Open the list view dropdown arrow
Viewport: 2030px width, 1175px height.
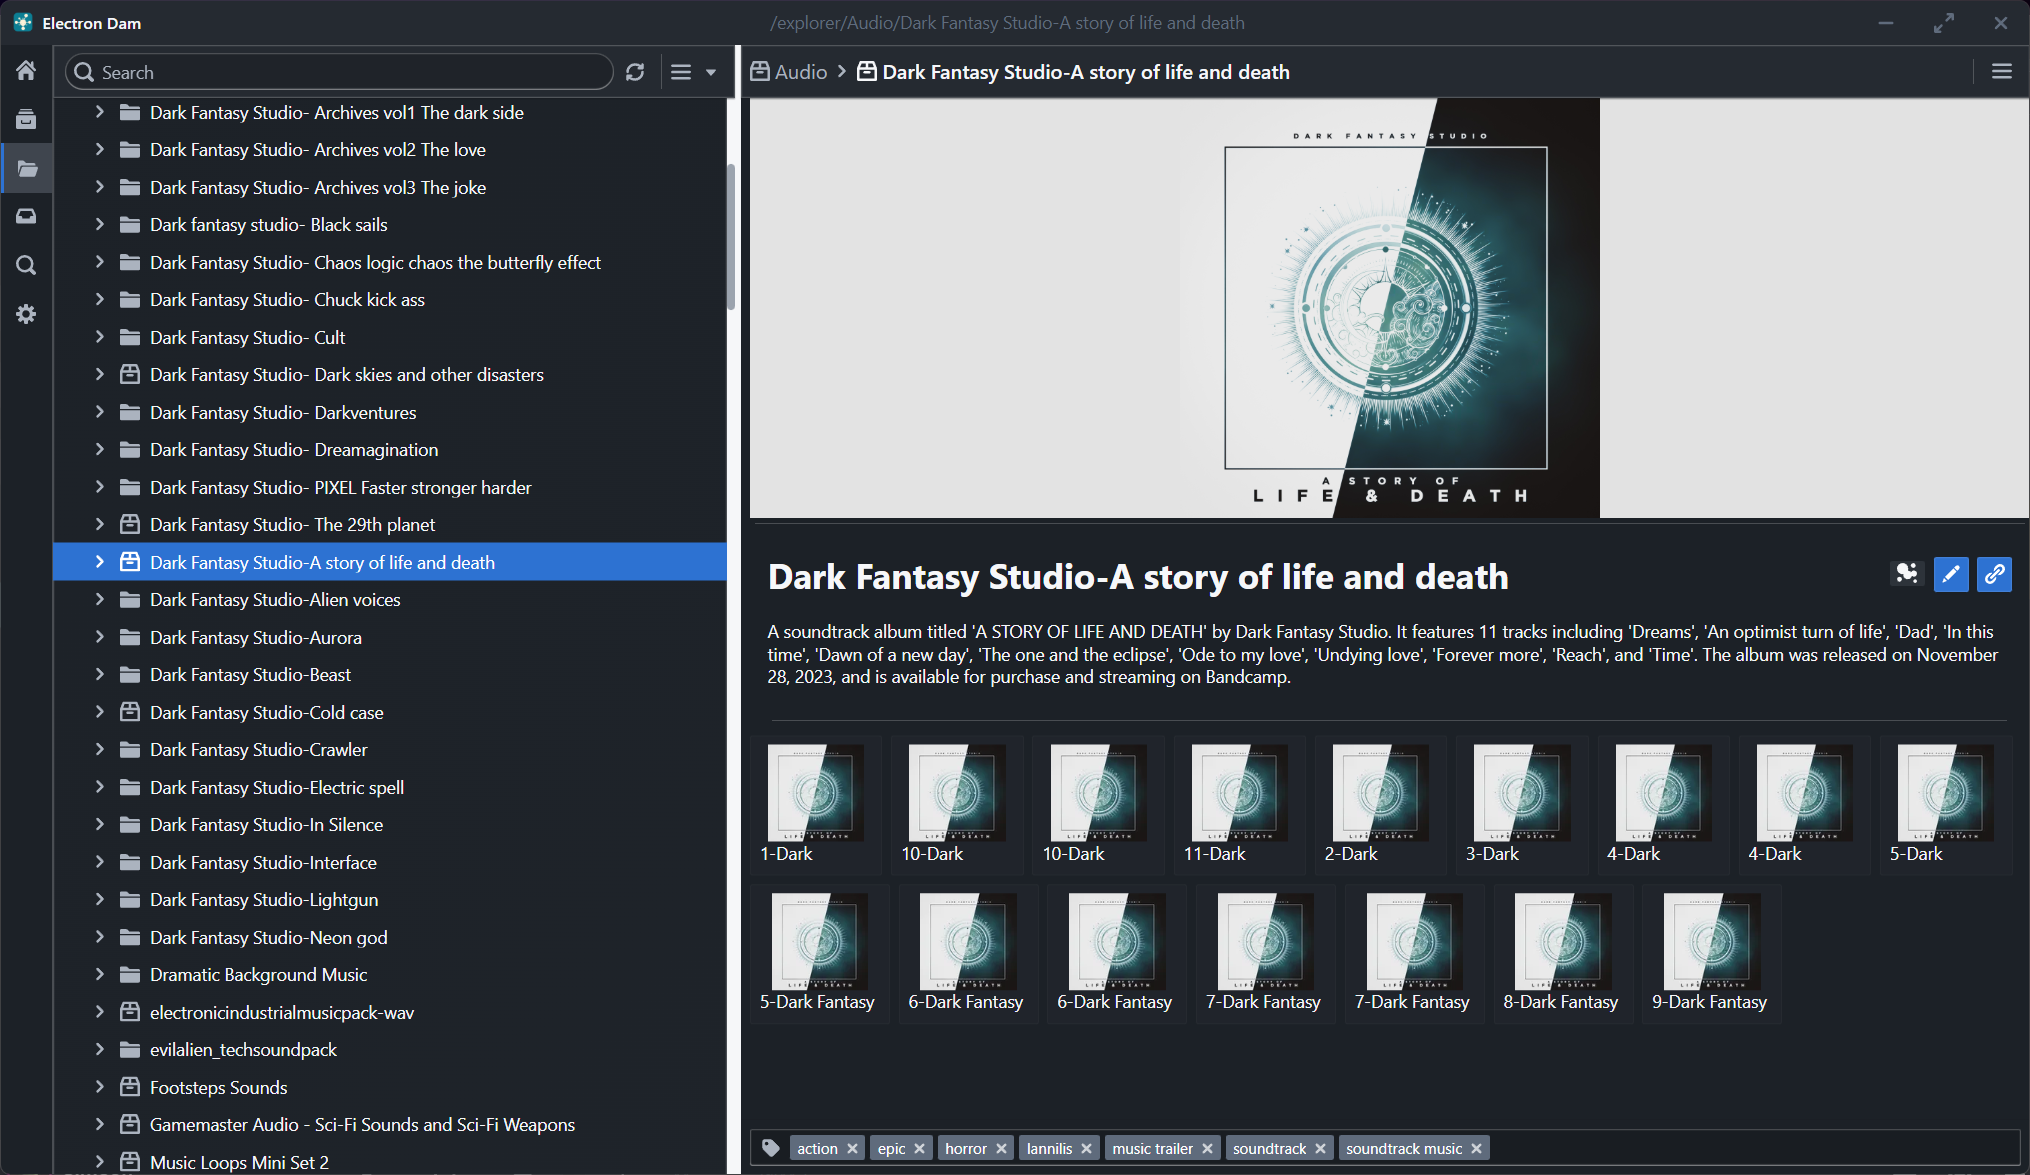pos(711,72)
